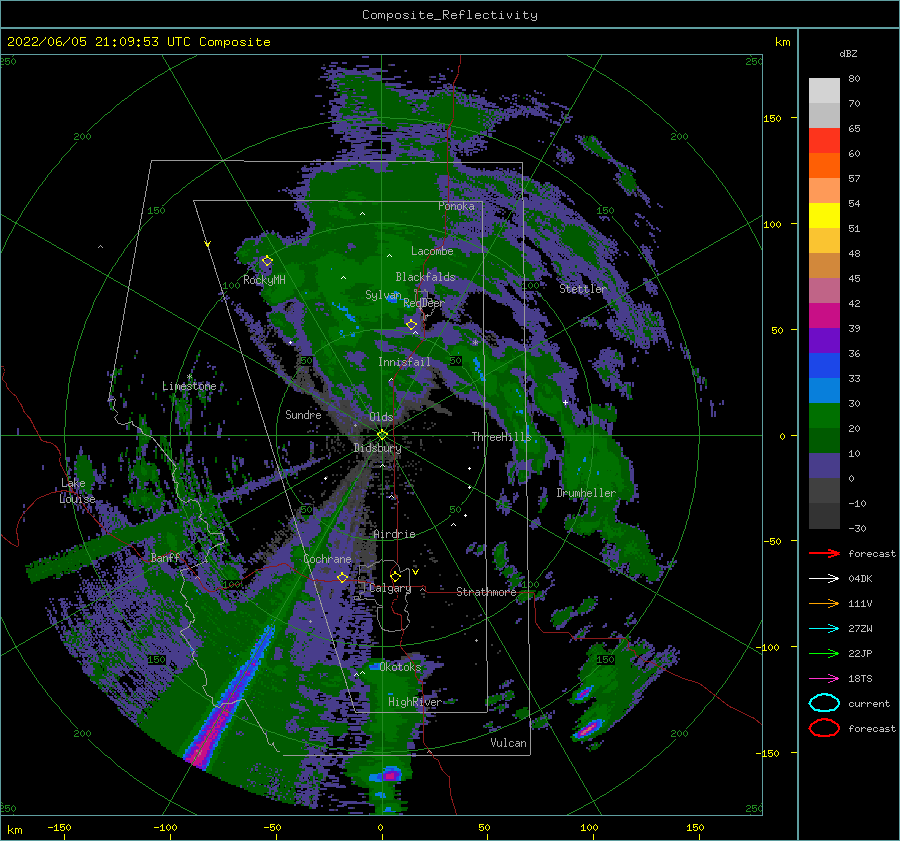Click the RedDeer city label
This screenshot has width=900, height=841.
(x=424, y=303)
